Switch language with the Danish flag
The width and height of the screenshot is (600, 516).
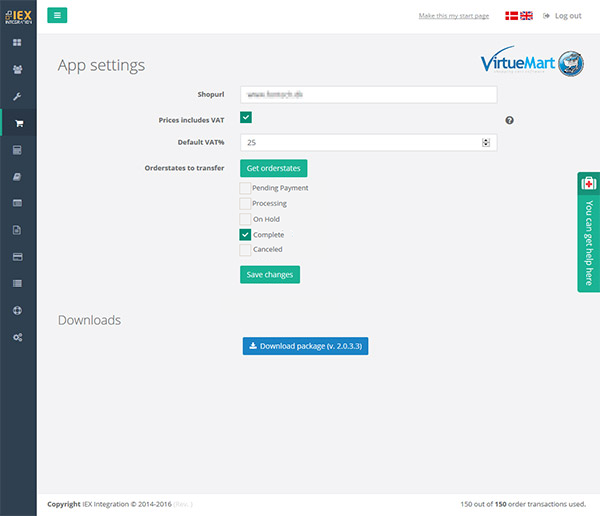tap(512, 16)
